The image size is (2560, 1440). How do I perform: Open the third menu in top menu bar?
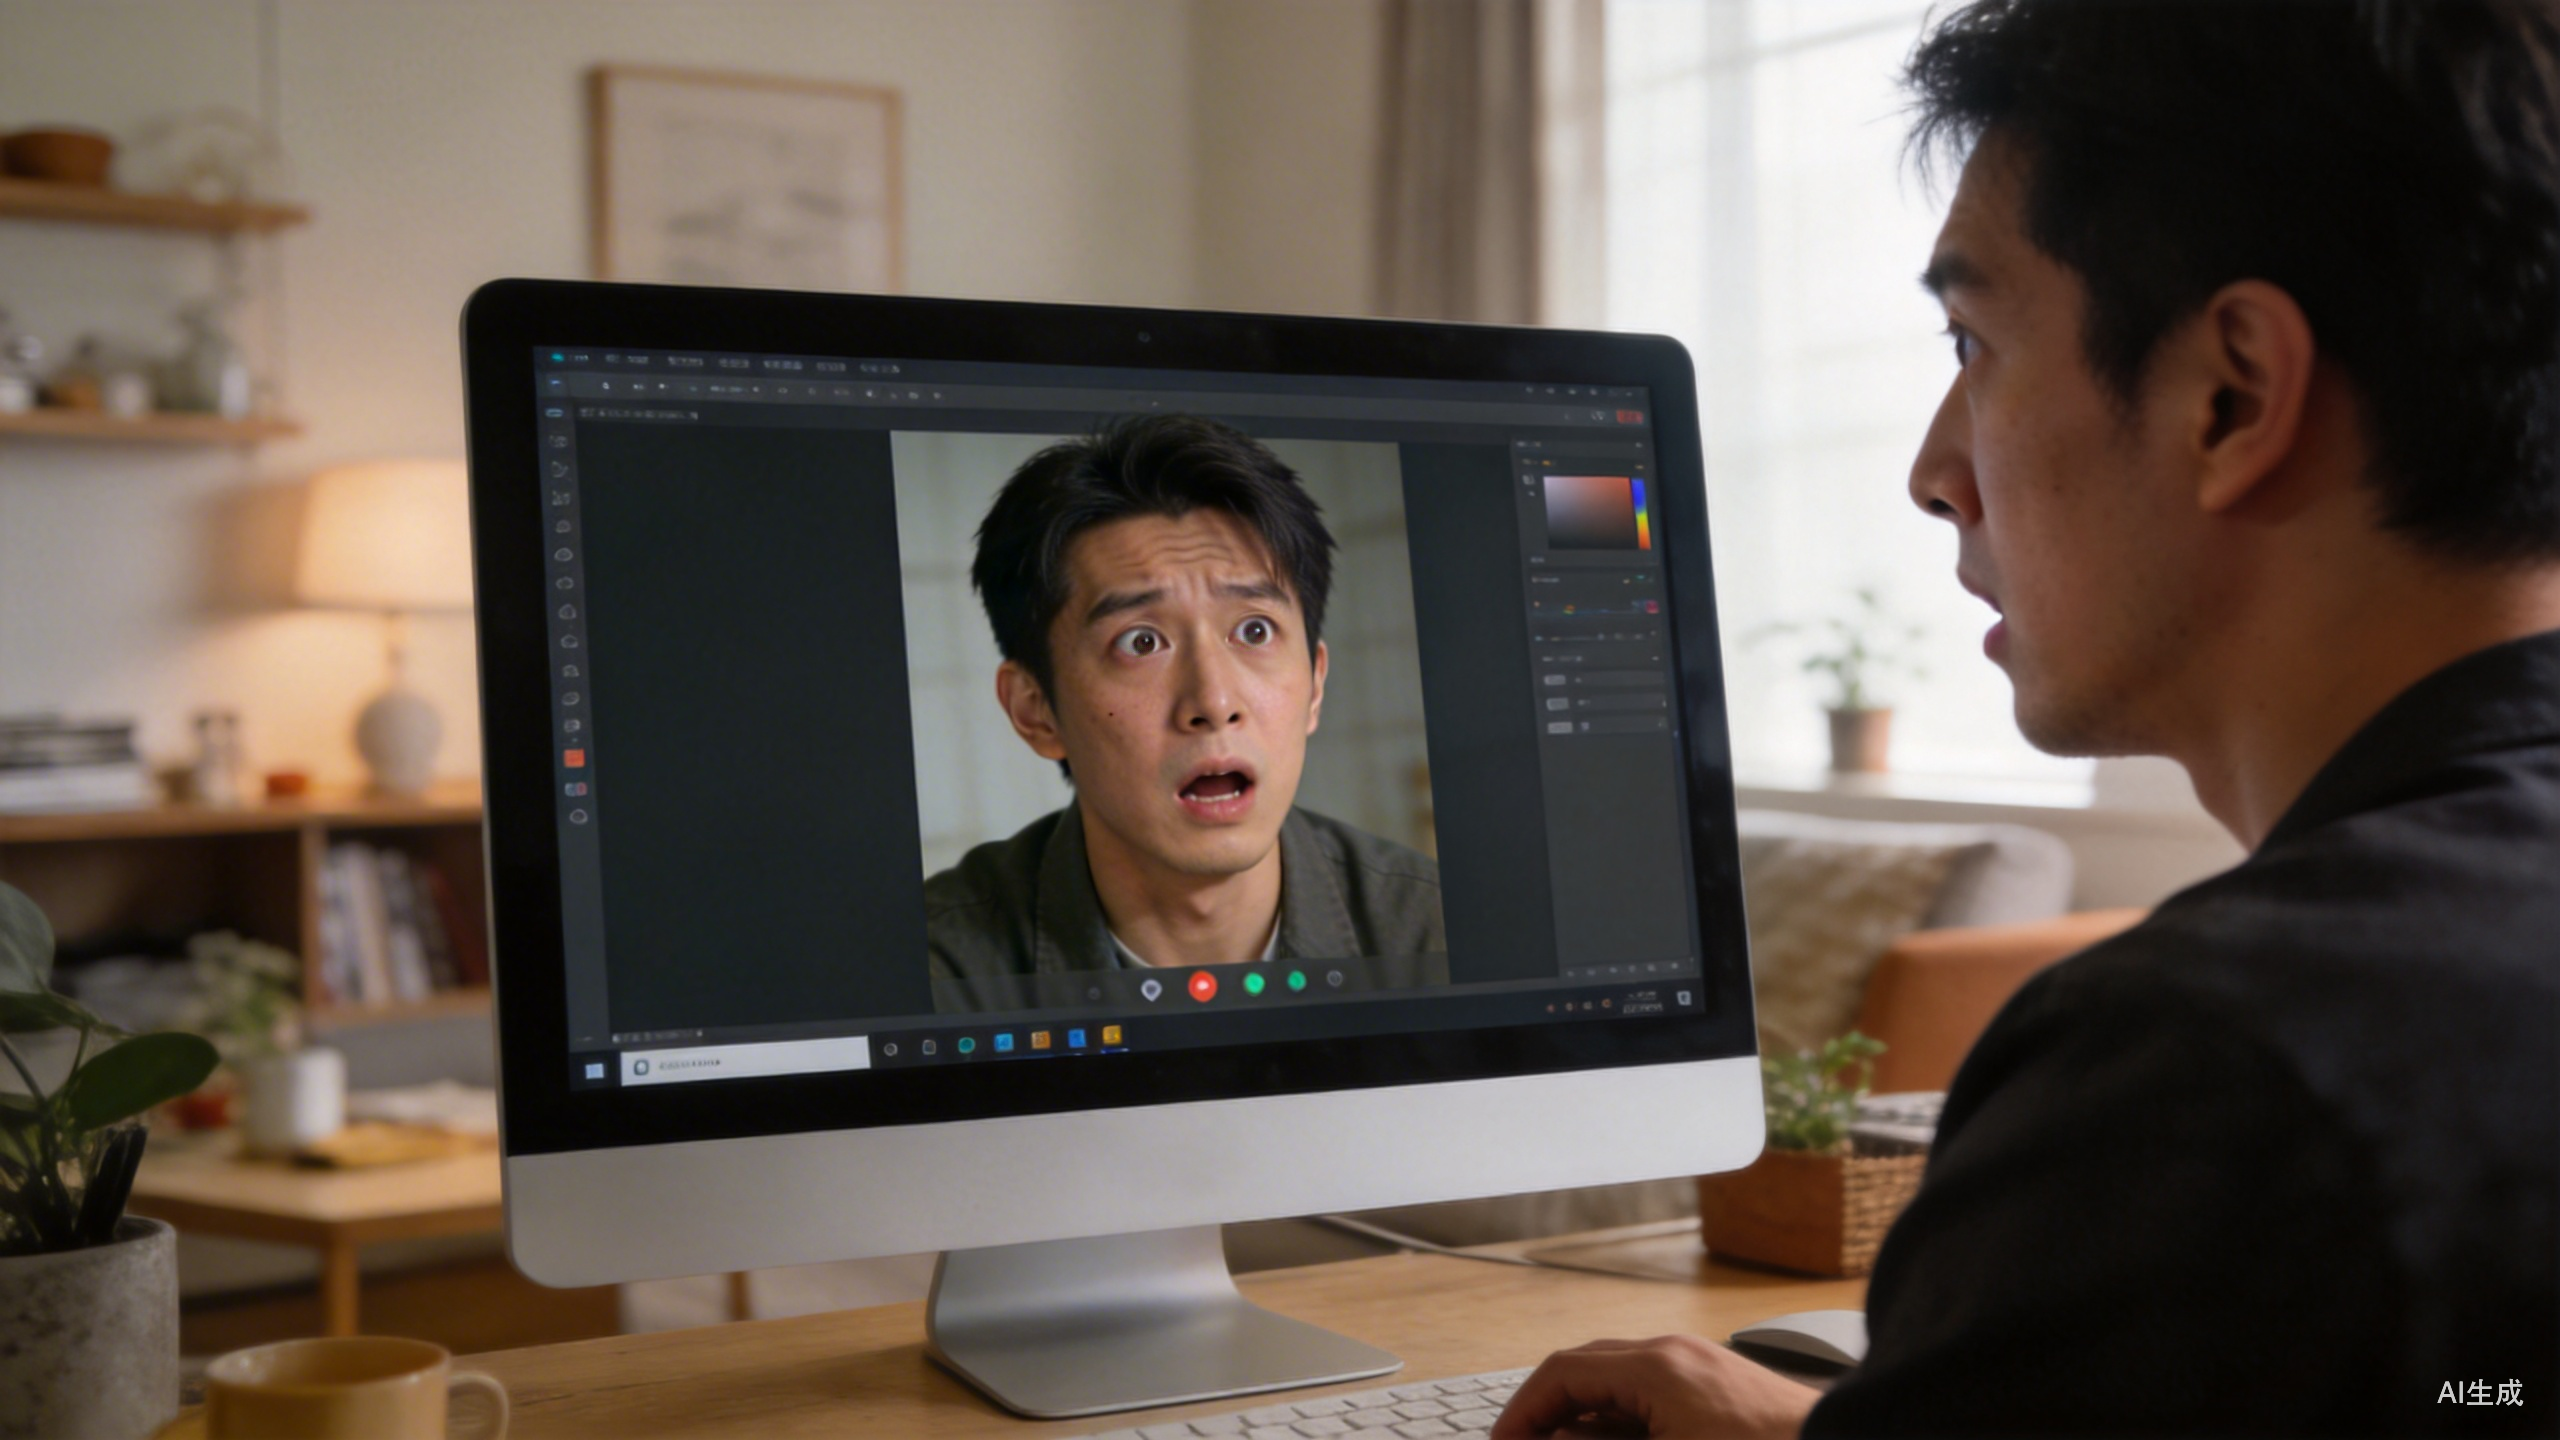685,360
